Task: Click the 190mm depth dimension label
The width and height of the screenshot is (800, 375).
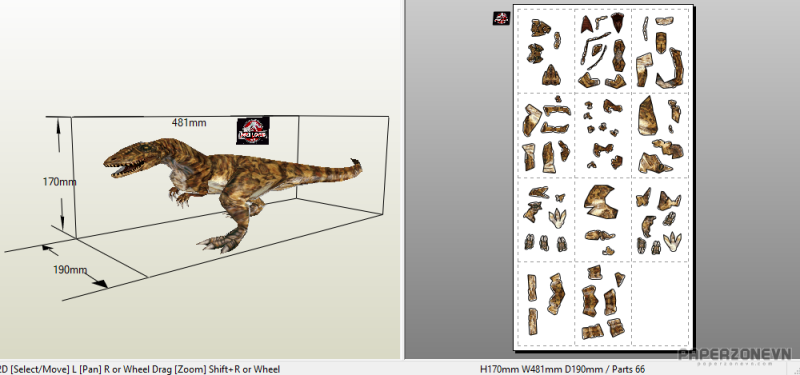Action: click(x=70, y=269)
